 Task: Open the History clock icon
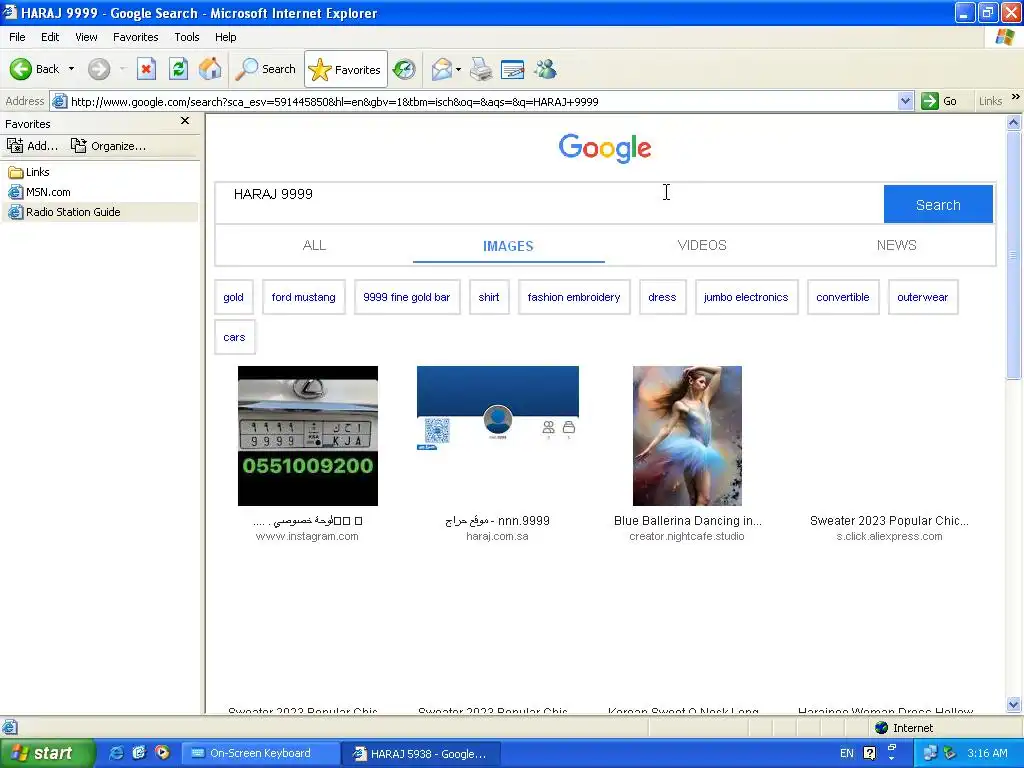[x=404, y=69]
